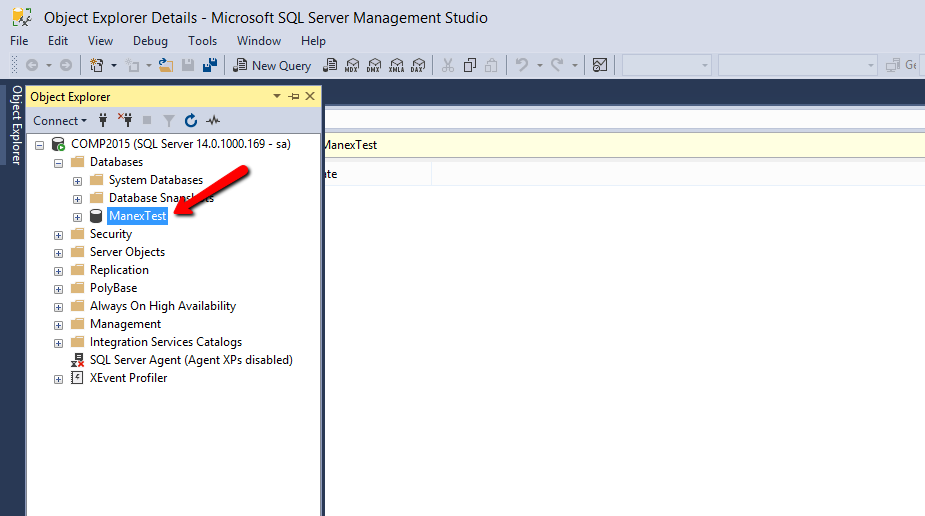Viewport: 925px width, 516px height.
Task: Refresh the Object Explorer tree
Action: click(191, 120)
